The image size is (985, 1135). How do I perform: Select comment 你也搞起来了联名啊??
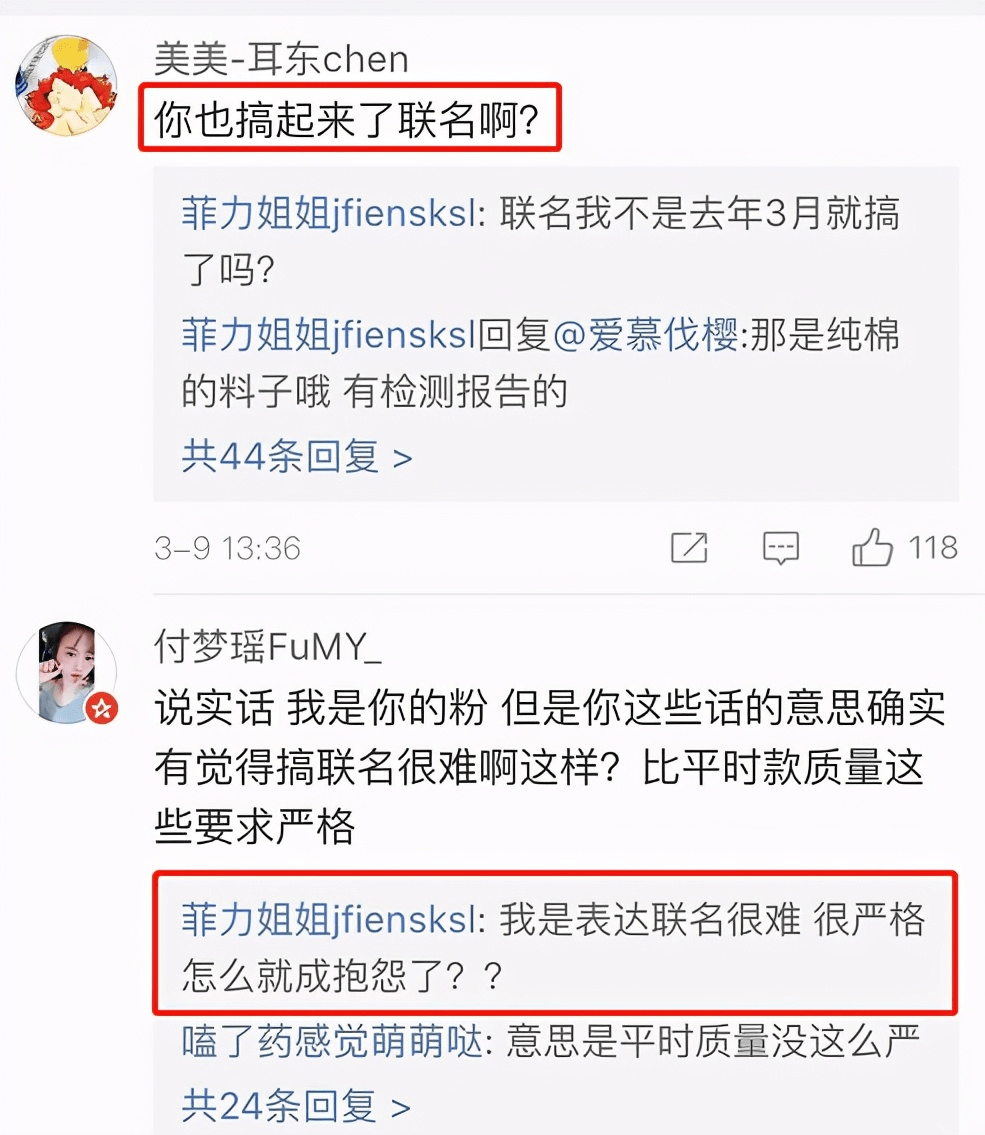pyautogui.click(x=347, y=119)
